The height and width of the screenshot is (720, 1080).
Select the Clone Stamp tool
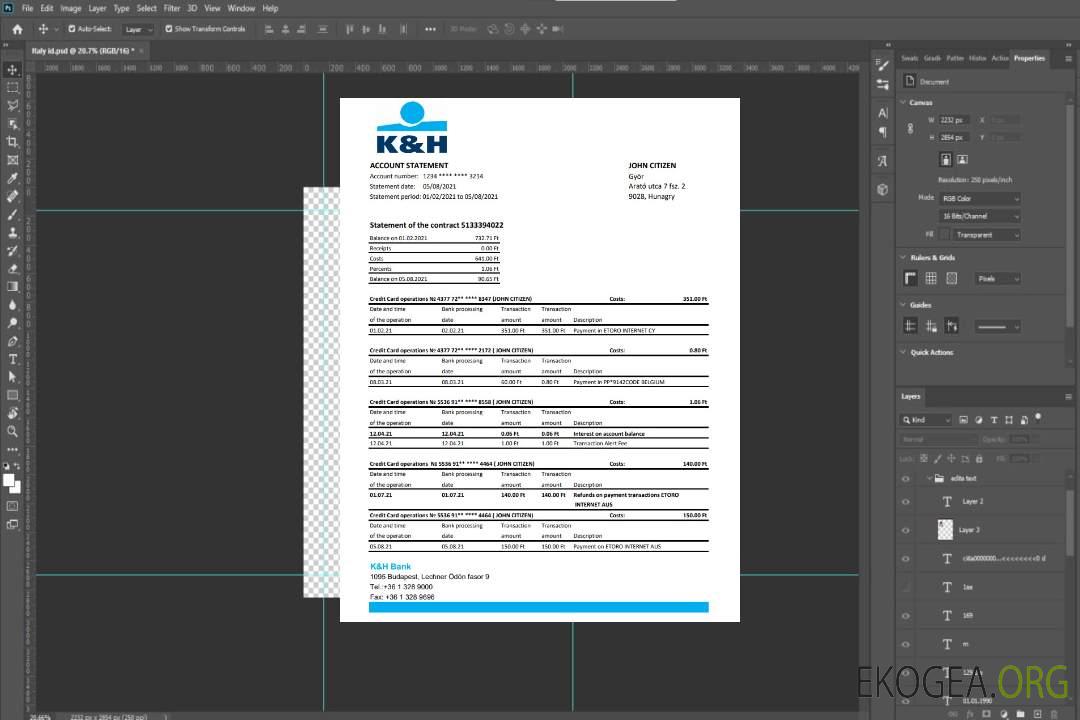pos(12,233)
